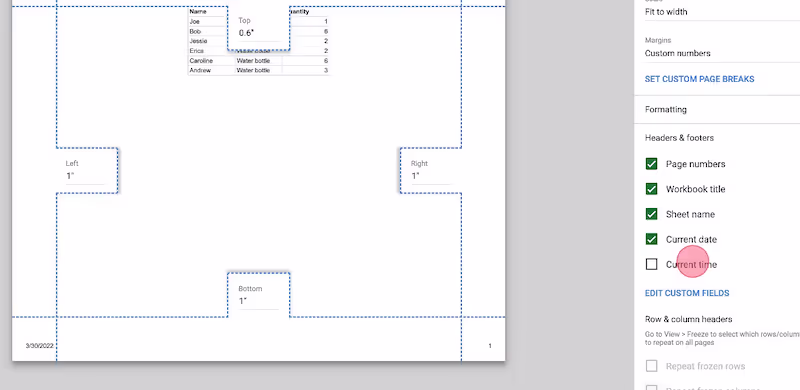Click the Andrew cell in preview table
Image resolution: width=800 pixels, height=390 pixels.
199,70
